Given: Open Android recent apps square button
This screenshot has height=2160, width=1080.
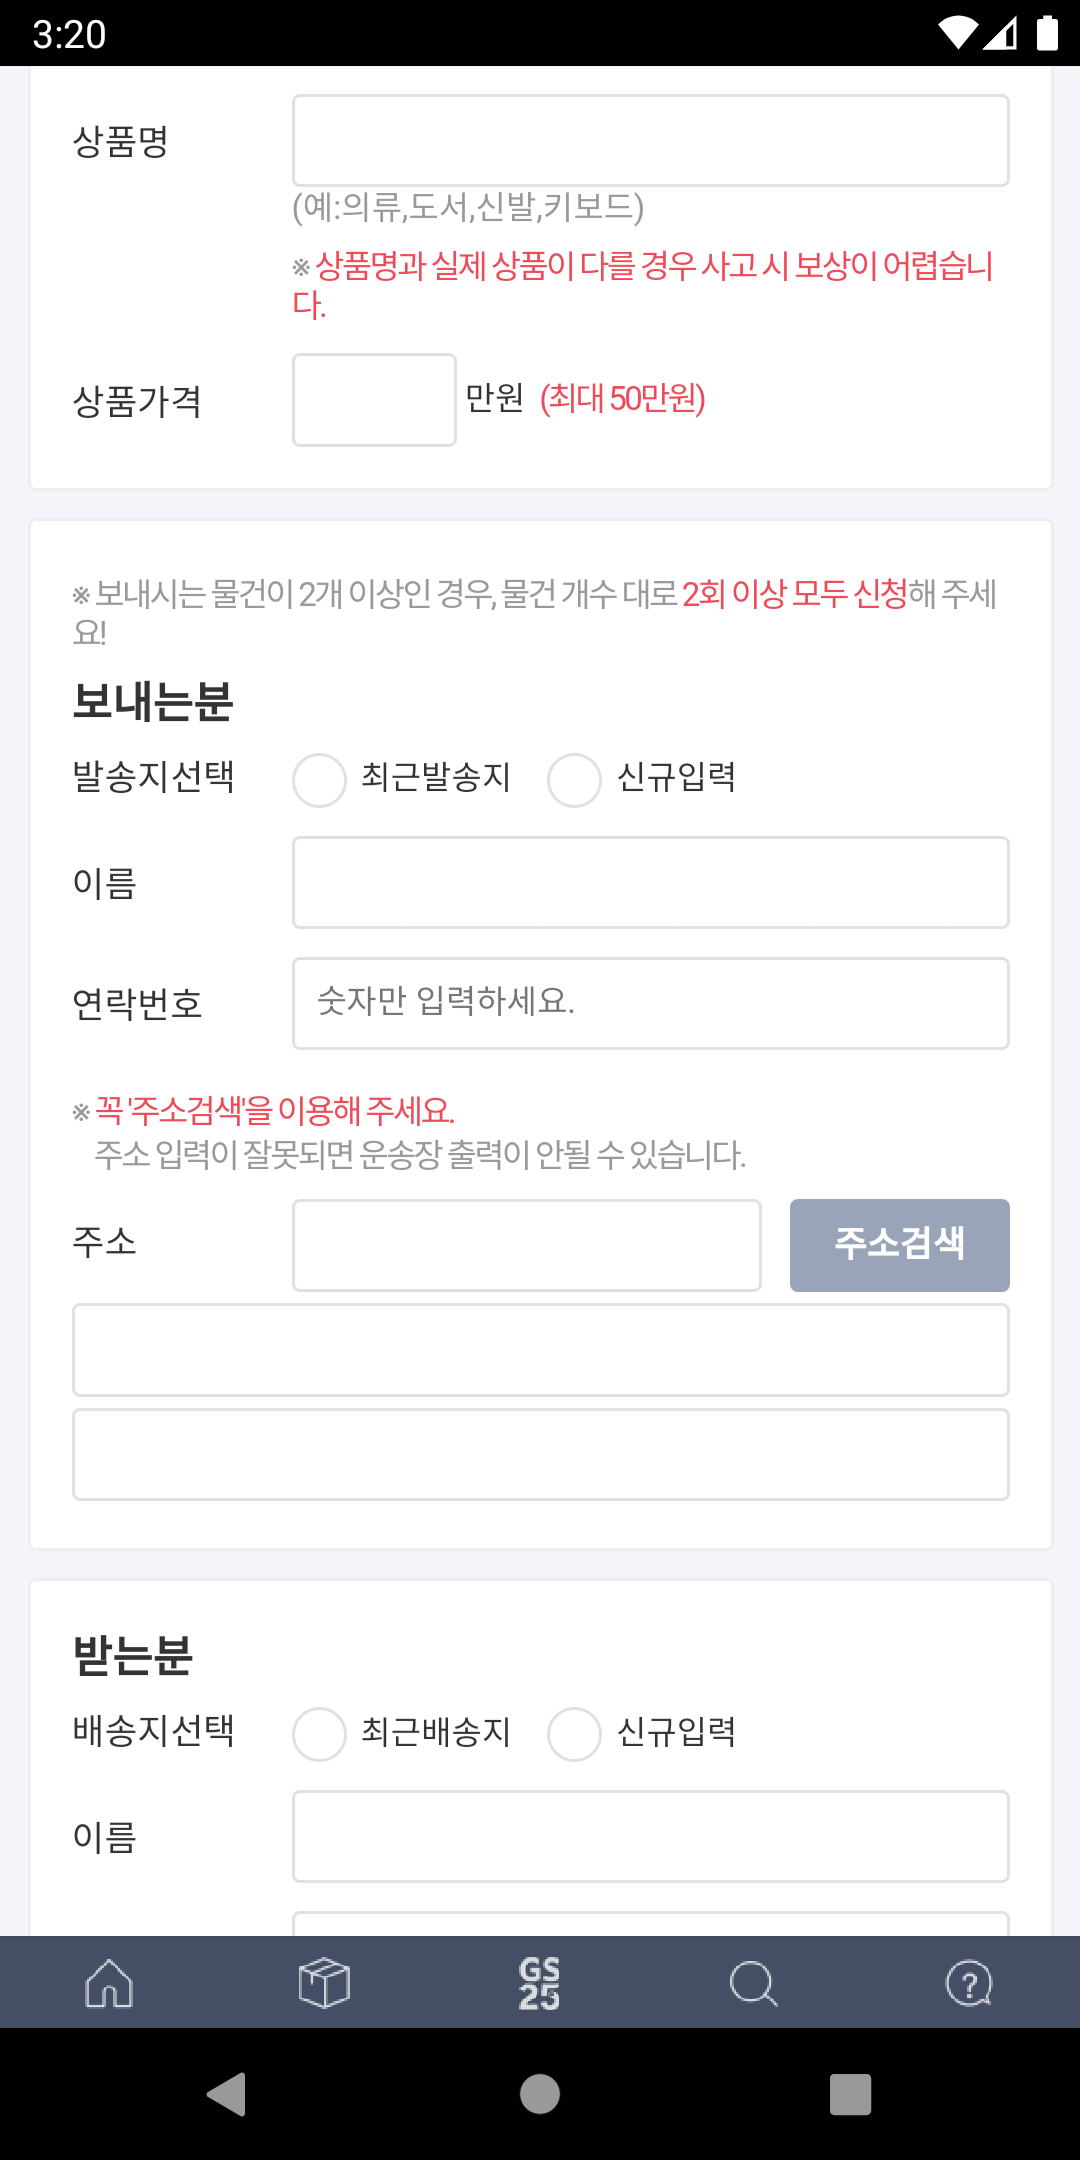Looking at the screenshot, I should coord(850,2094).
